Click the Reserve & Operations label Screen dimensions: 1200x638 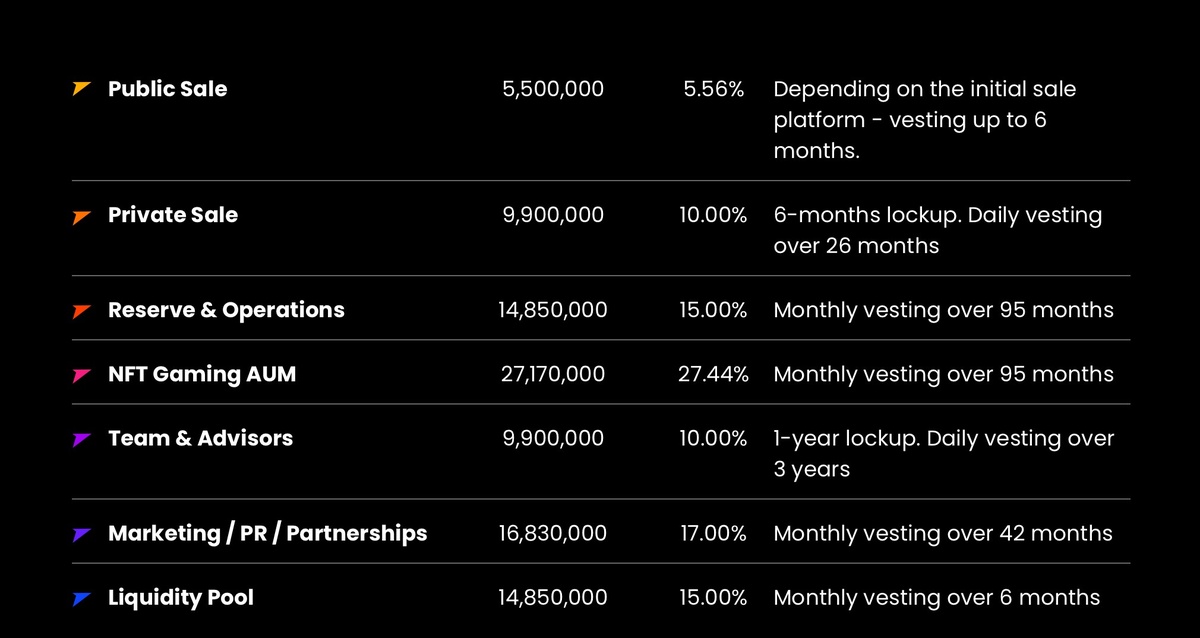coord(226,310)
